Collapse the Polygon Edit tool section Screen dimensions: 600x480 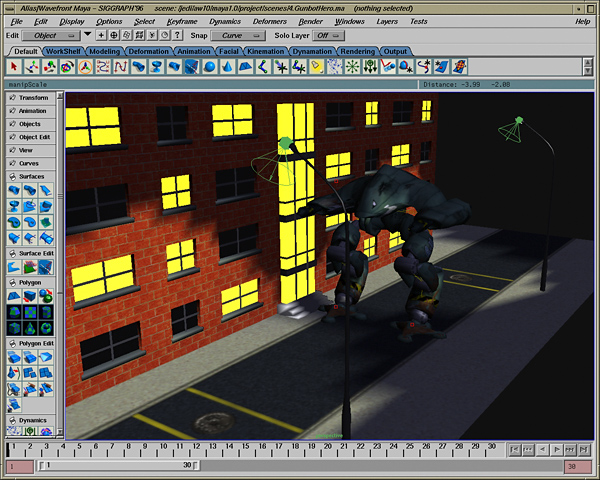pos(31,343)
